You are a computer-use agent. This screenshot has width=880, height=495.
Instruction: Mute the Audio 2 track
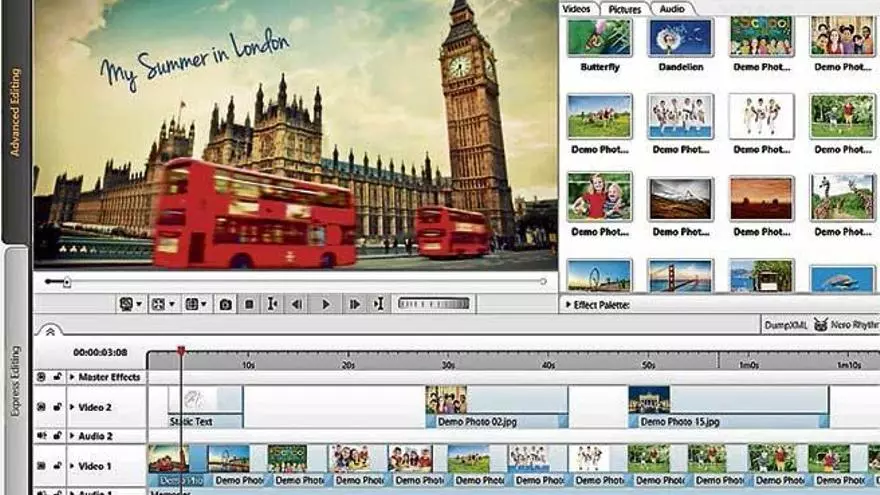[41, 437]
